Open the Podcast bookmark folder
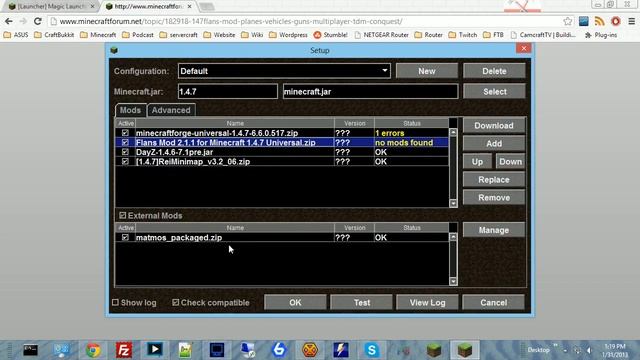640x360 pixels. 138,35
